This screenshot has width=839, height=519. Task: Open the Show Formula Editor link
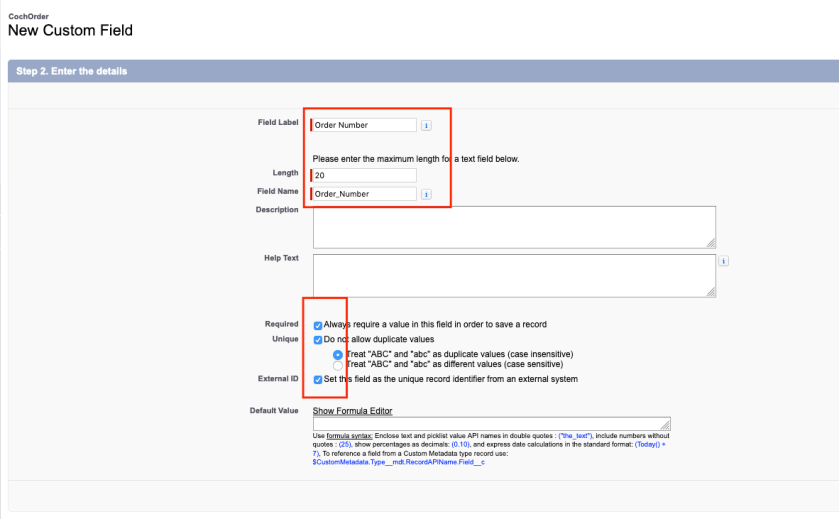(x=352, y=411)
